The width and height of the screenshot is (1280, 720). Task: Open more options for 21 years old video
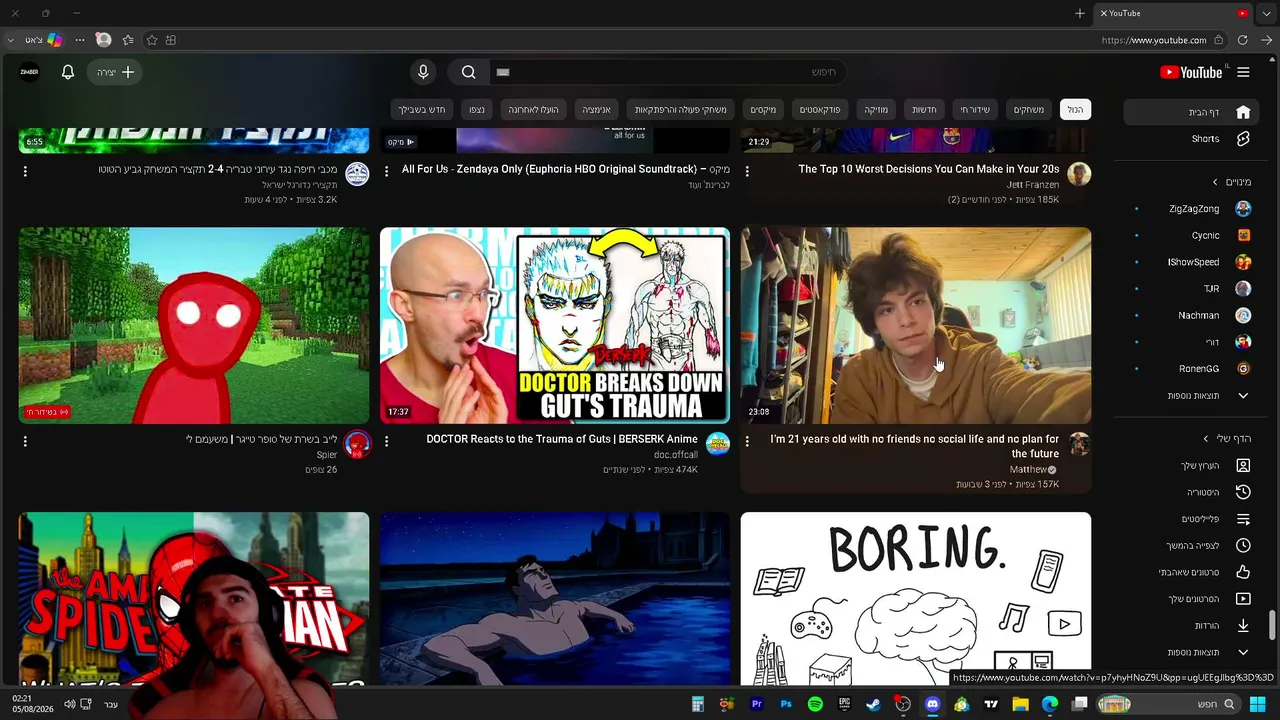747,441
